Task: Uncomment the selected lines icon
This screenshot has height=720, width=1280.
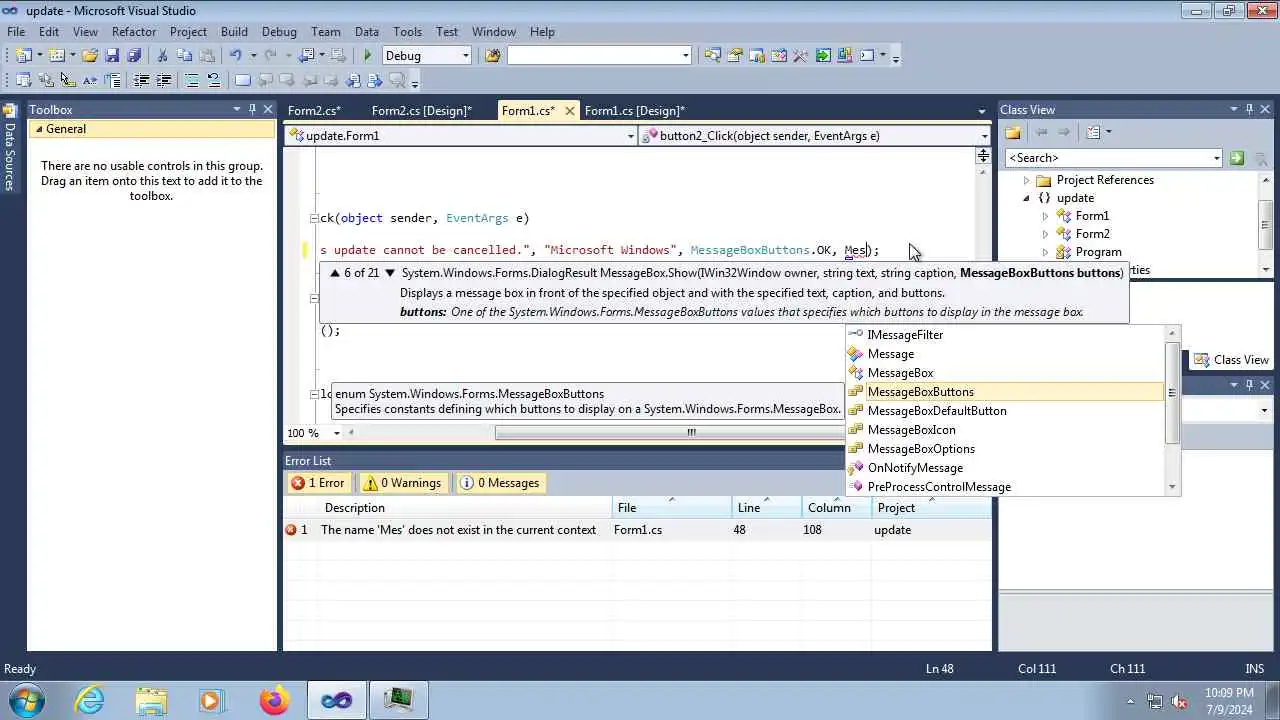Action: 214,81
